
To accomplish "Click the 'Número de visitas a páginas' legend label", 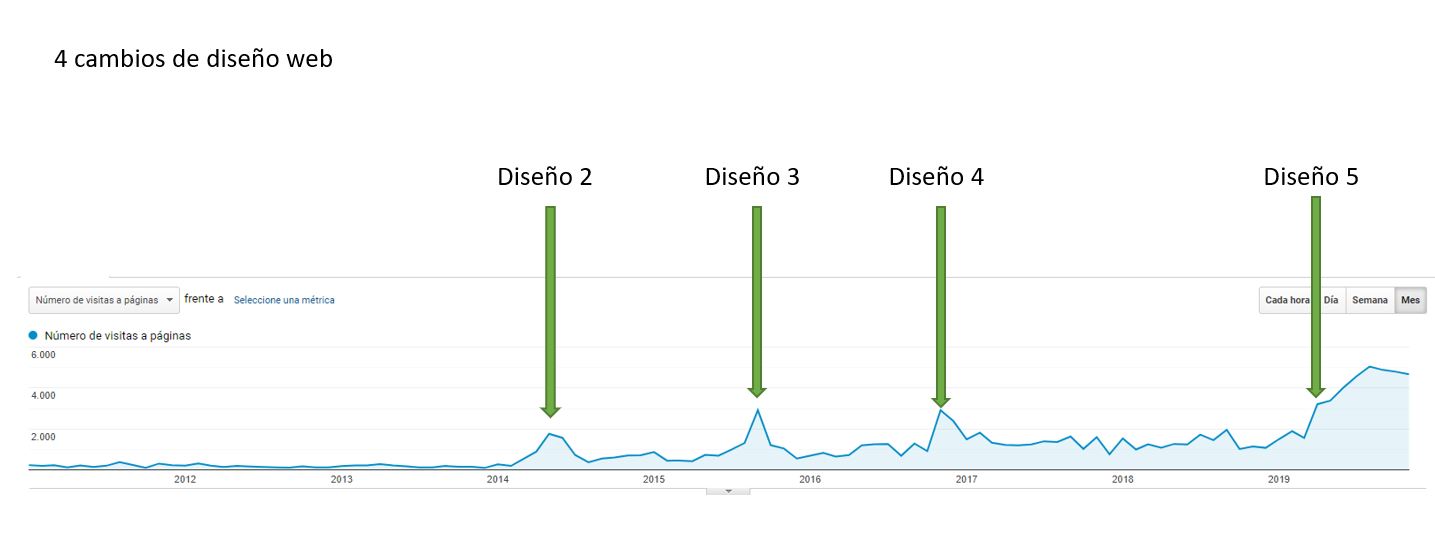I will tap(118, 336).
